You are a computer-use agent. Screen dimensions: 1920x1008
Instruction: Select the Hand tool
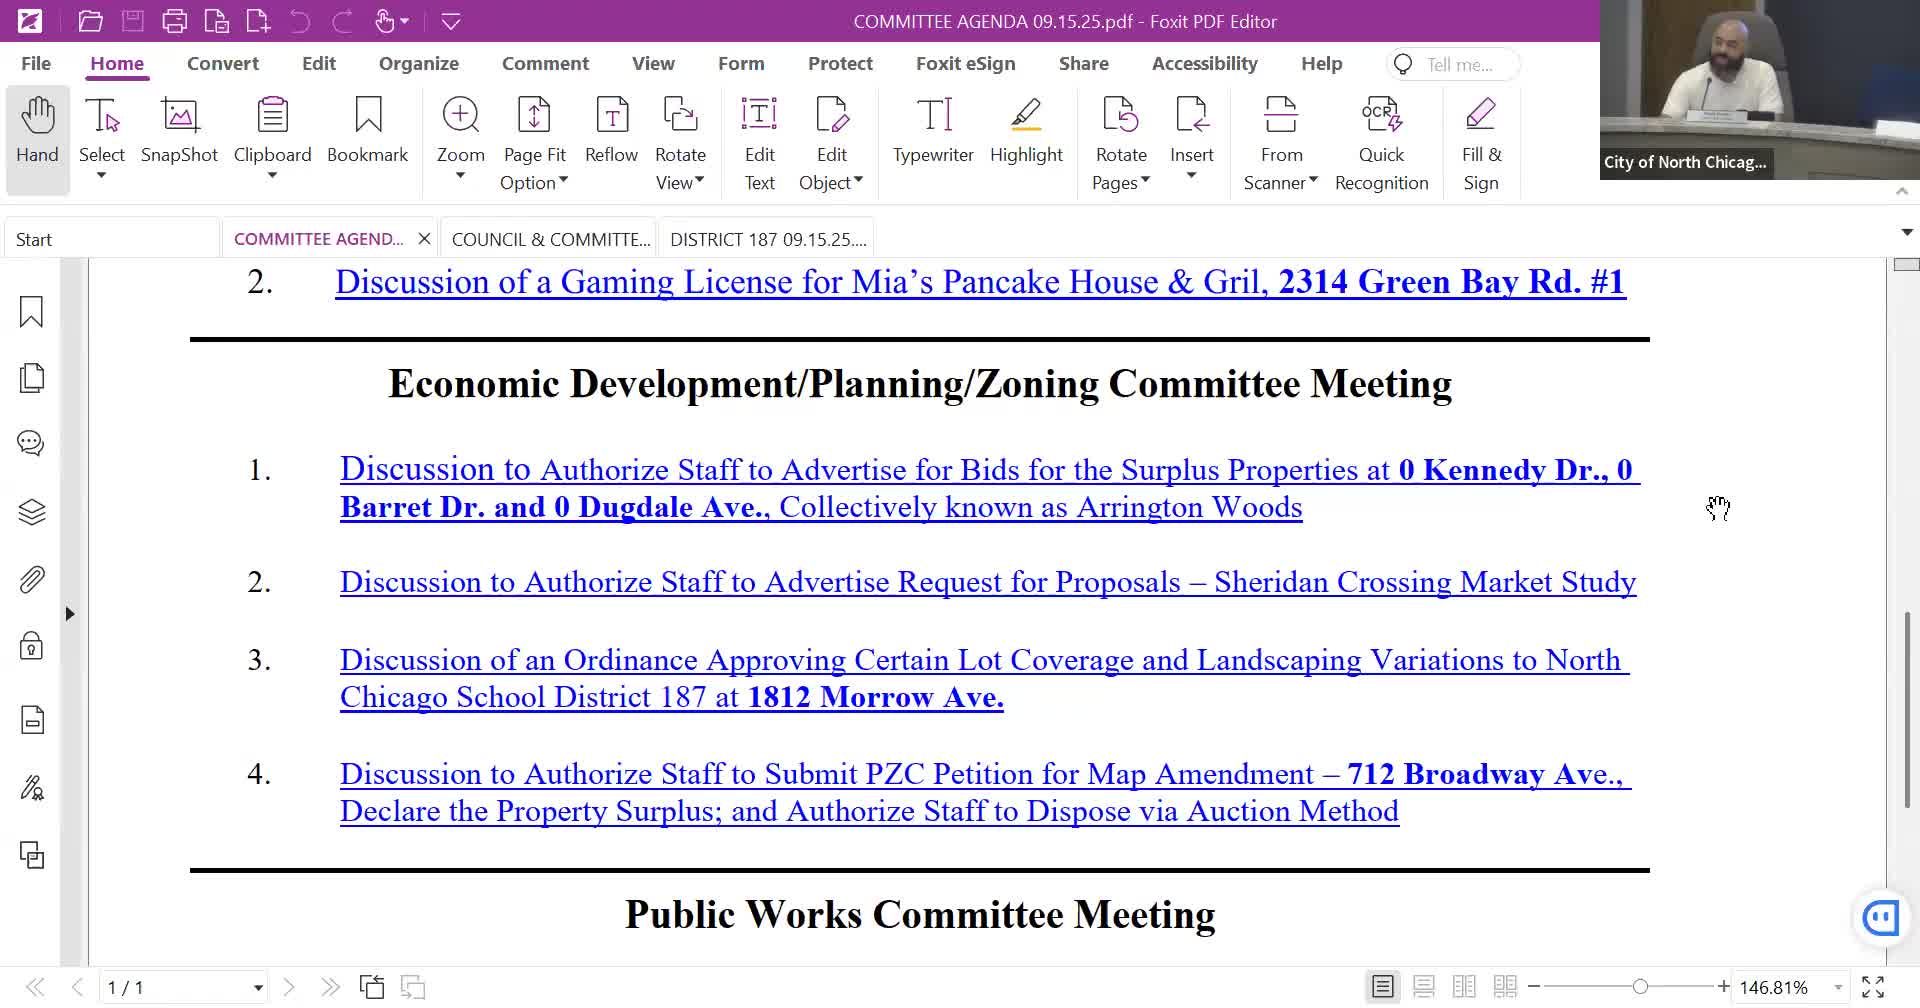click(x=37, y=130)
